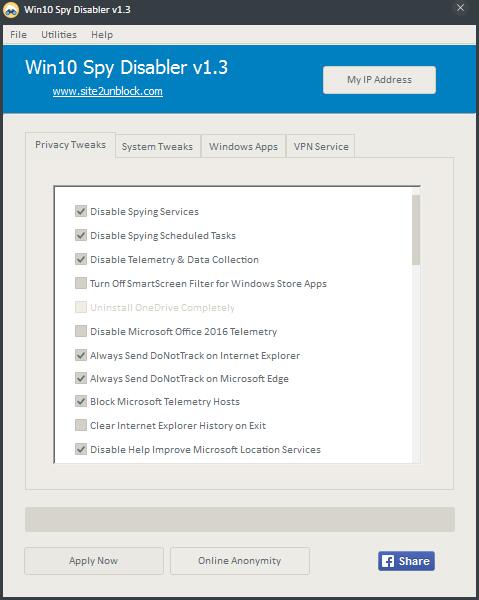The image size is (479, 600).
Task: Click the Win10 Spy Disabler v1.3 header title
Action: tap(126, 67)
